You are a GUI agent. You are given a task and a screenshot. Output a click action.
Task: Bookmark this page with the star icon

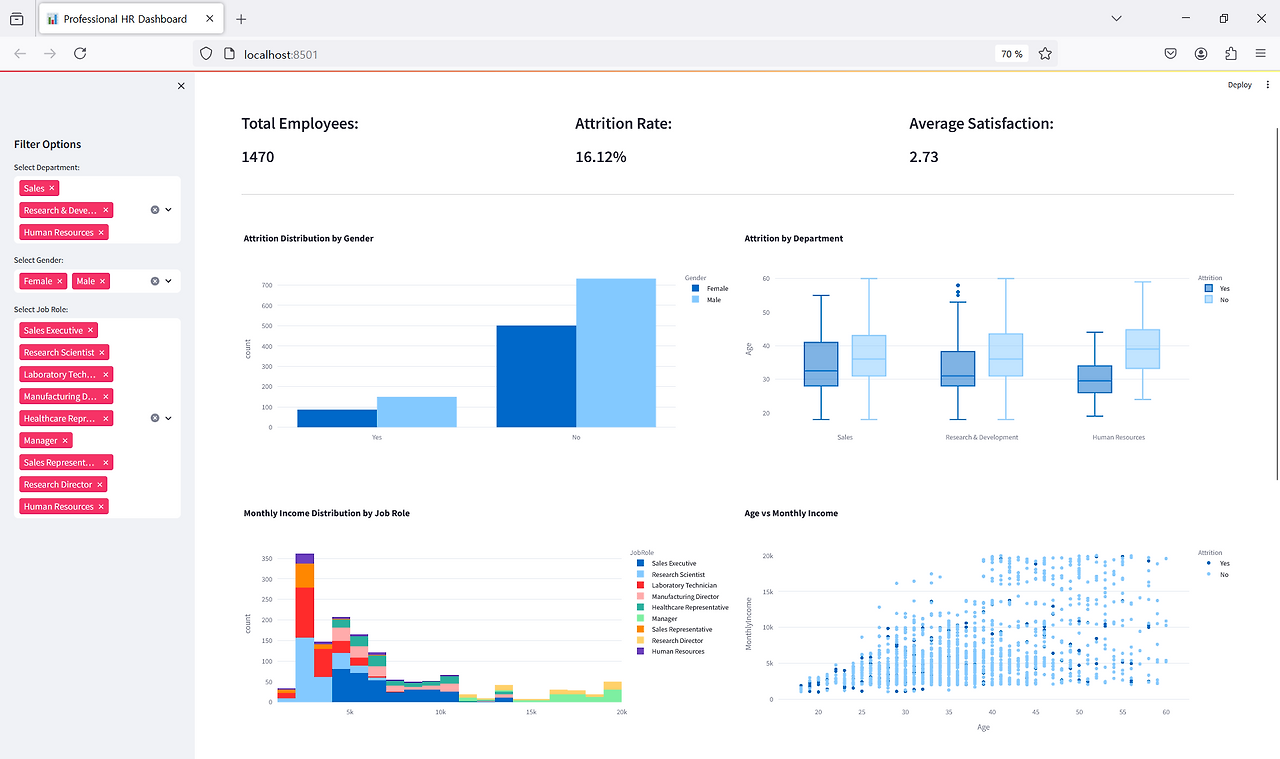(x=1045, y=54)
